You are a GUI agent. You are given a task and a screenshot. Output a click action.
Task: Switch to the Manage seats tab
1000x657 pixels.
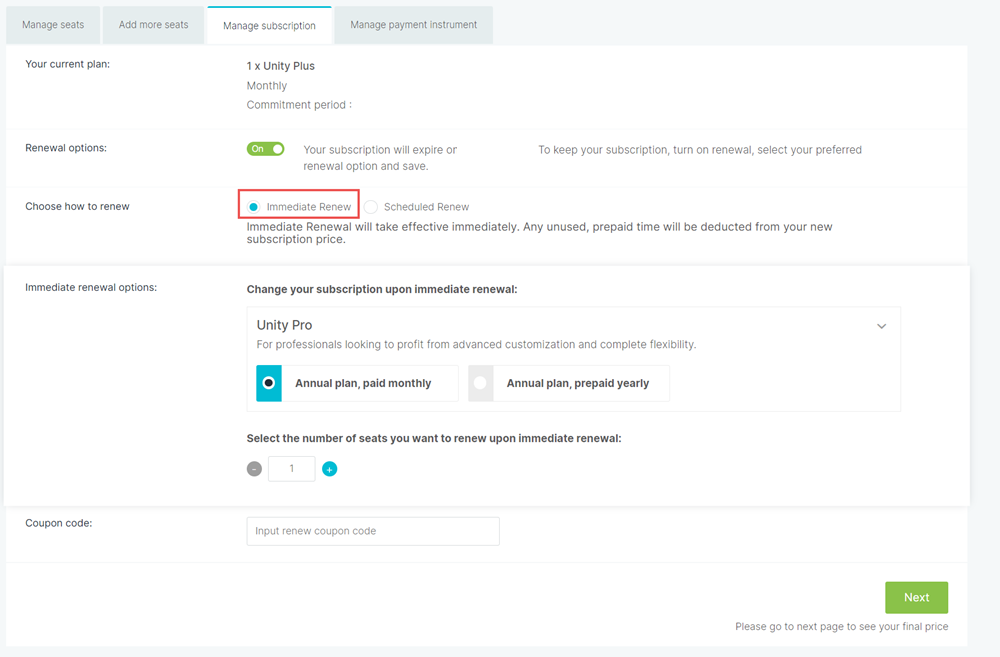pos(53,25)
